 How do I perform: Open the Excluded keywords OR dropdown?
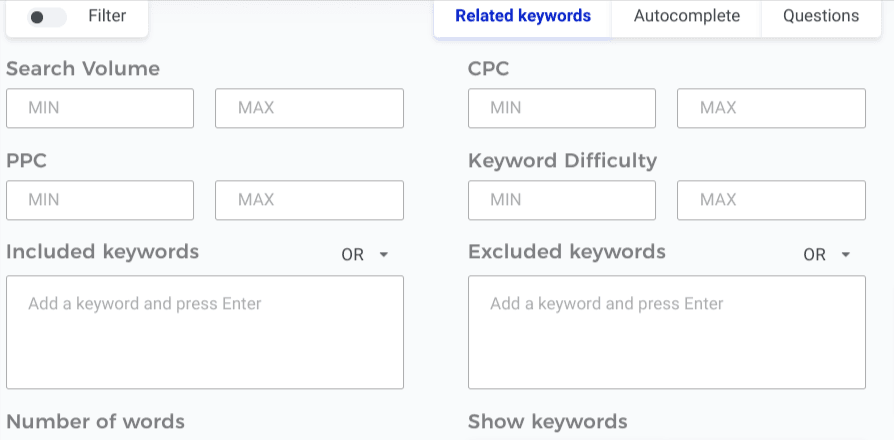pos(827,255)
